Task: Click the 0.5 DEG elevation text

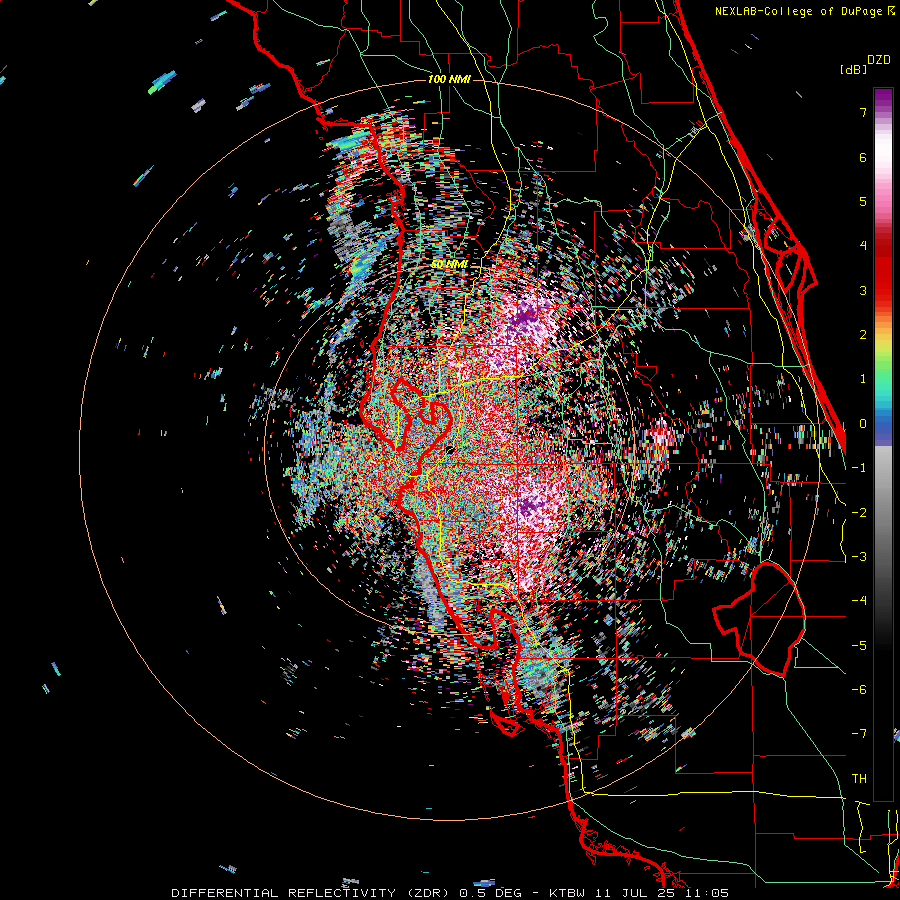Action: (490, 893)
